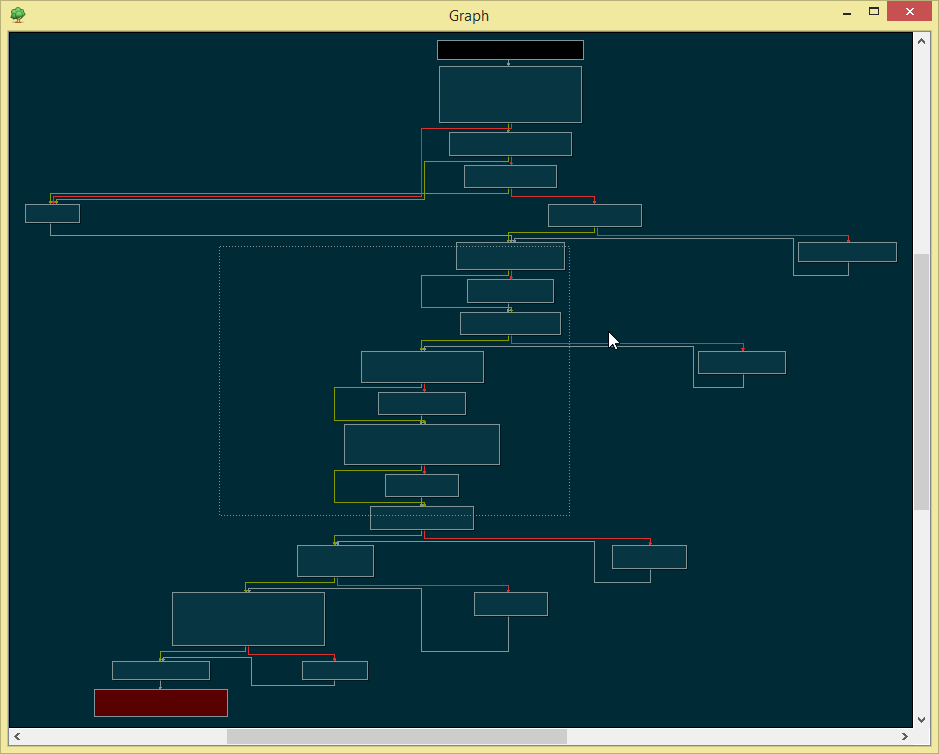The width and height of the screenshot is (939, 754).
Task: Click the horizontal scrollbar thumb
Action: pyautogui.click(x=396, y=736)
